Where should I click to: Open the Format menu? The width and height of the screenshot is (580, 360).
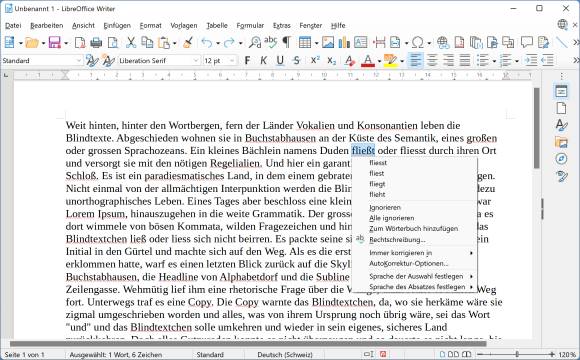tap(151, 26)
